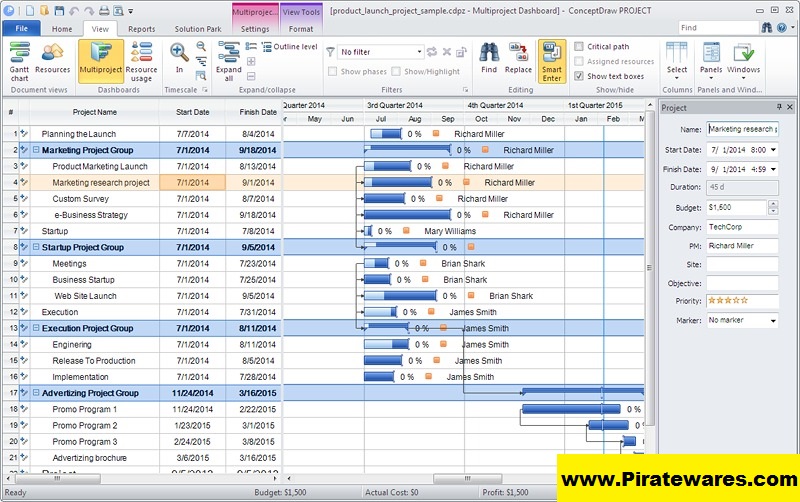Check the Assigned resources option
Viewport: 800px width, 502px height.
tap(580, 62)
